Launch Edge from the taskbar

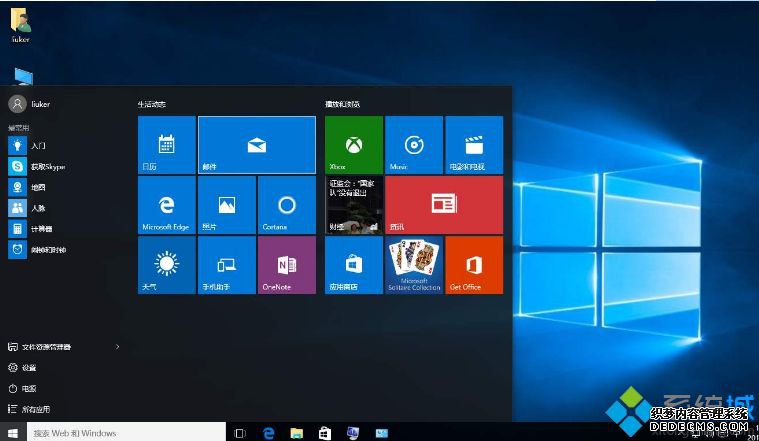(x=268, y=433)
